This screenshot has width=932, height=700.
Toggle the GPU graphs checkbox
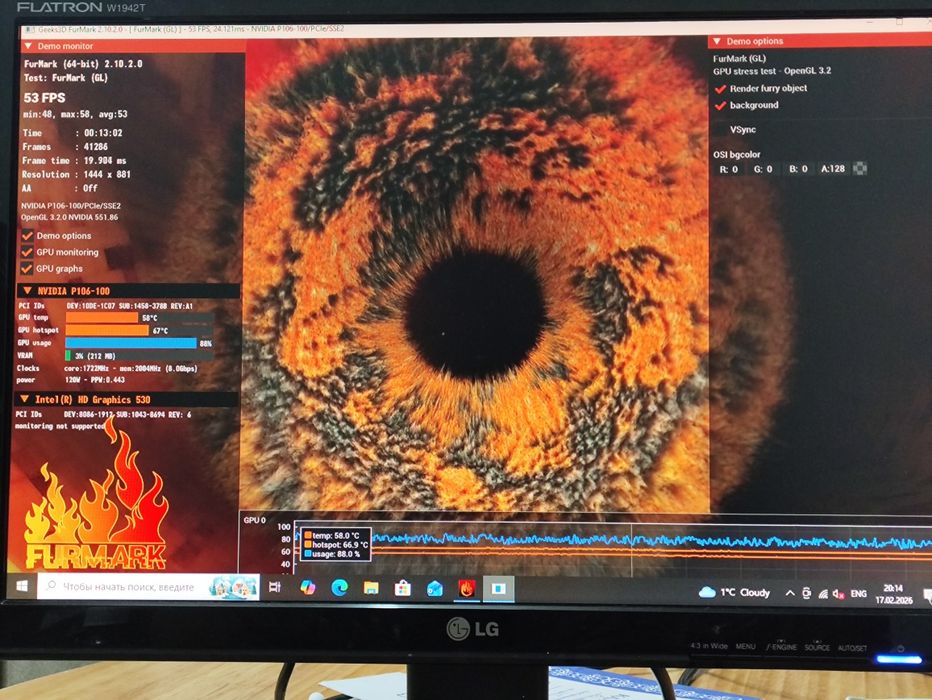(27, 268)
